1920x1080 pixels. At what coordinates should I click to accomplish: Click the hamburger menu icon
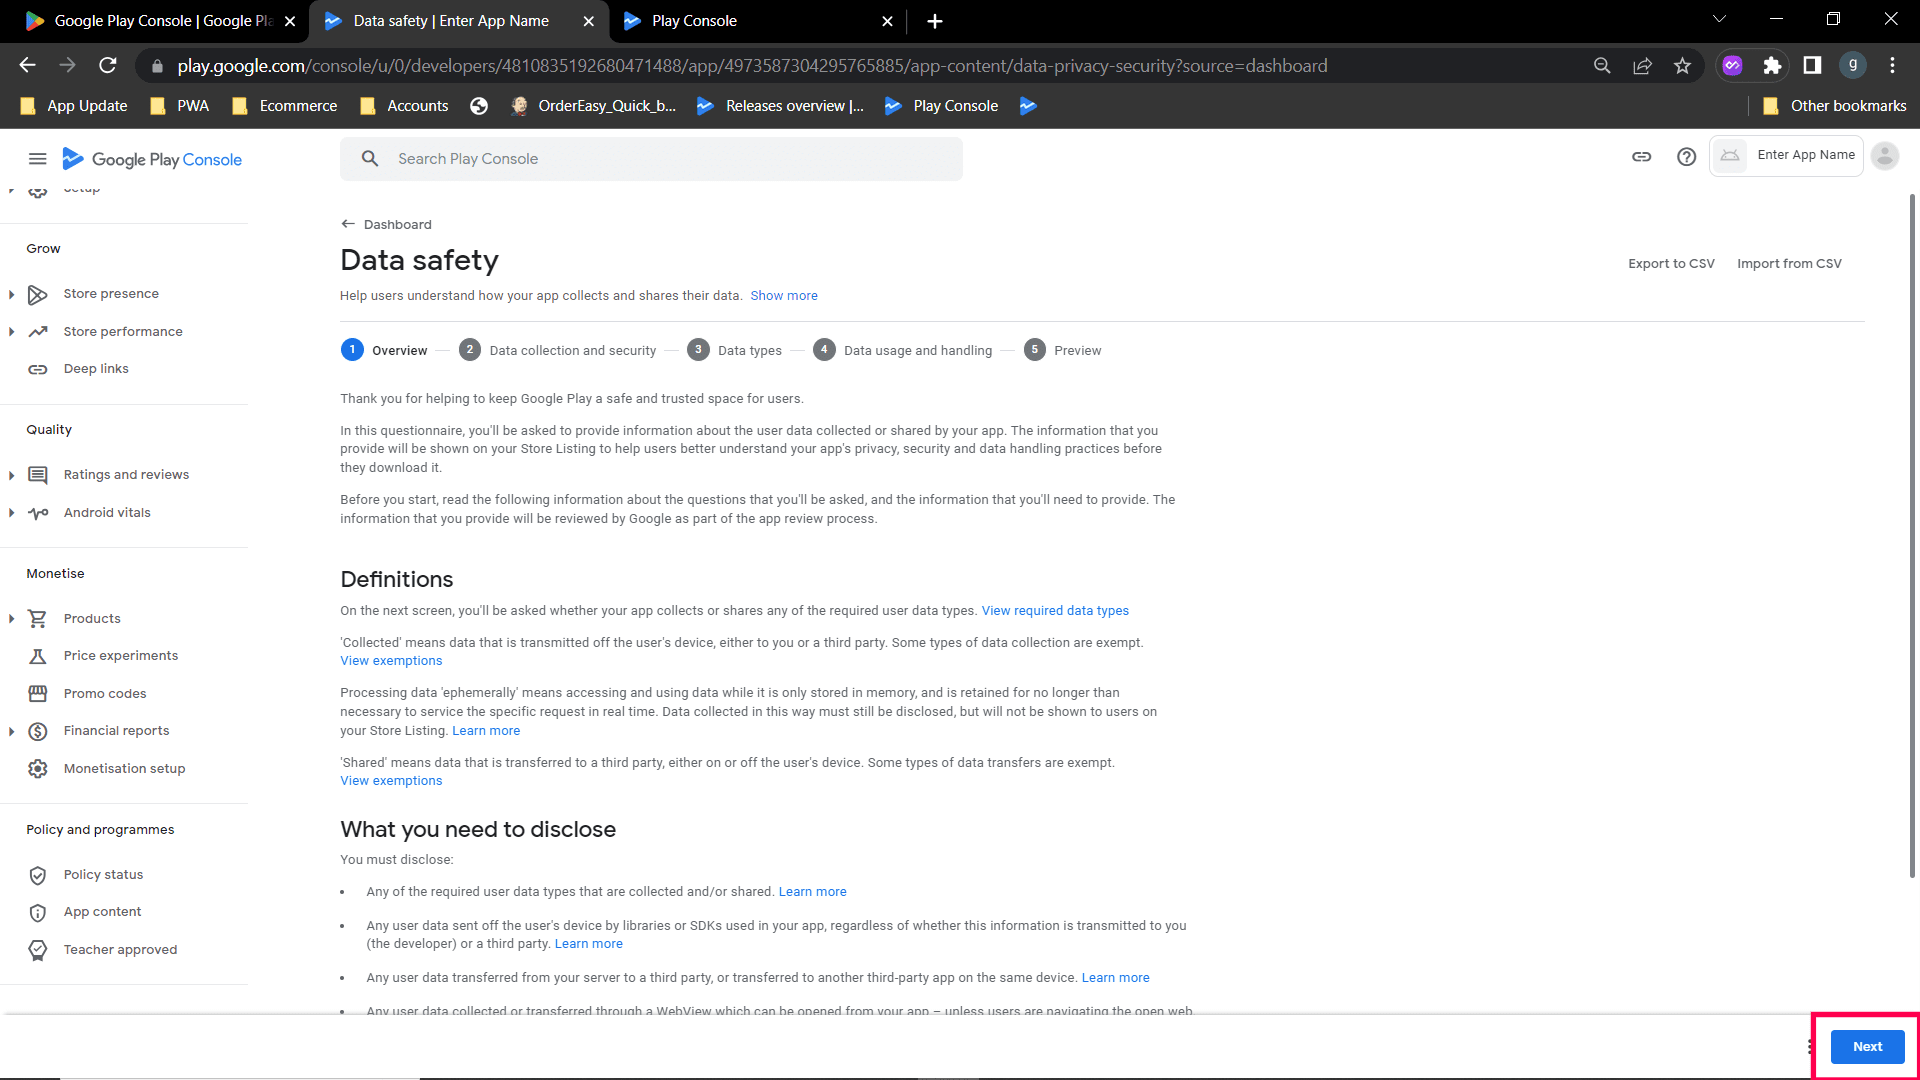(x=37, y=159)
